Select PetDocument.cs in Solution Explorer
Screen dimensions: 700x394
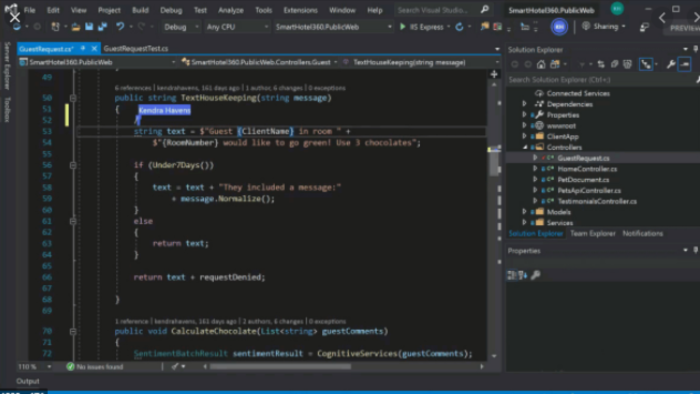(x=583, y=179)
